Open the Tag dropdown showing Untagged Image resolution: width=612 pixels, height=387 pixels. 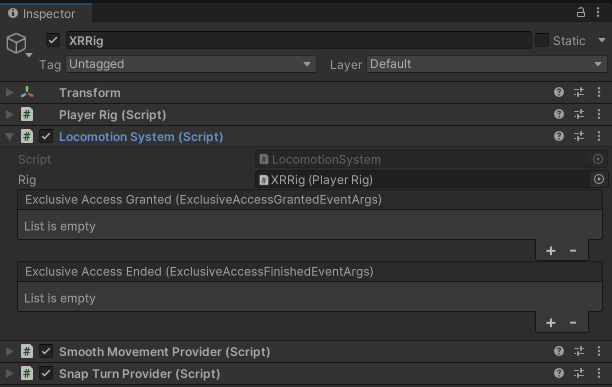pos(191,64)
